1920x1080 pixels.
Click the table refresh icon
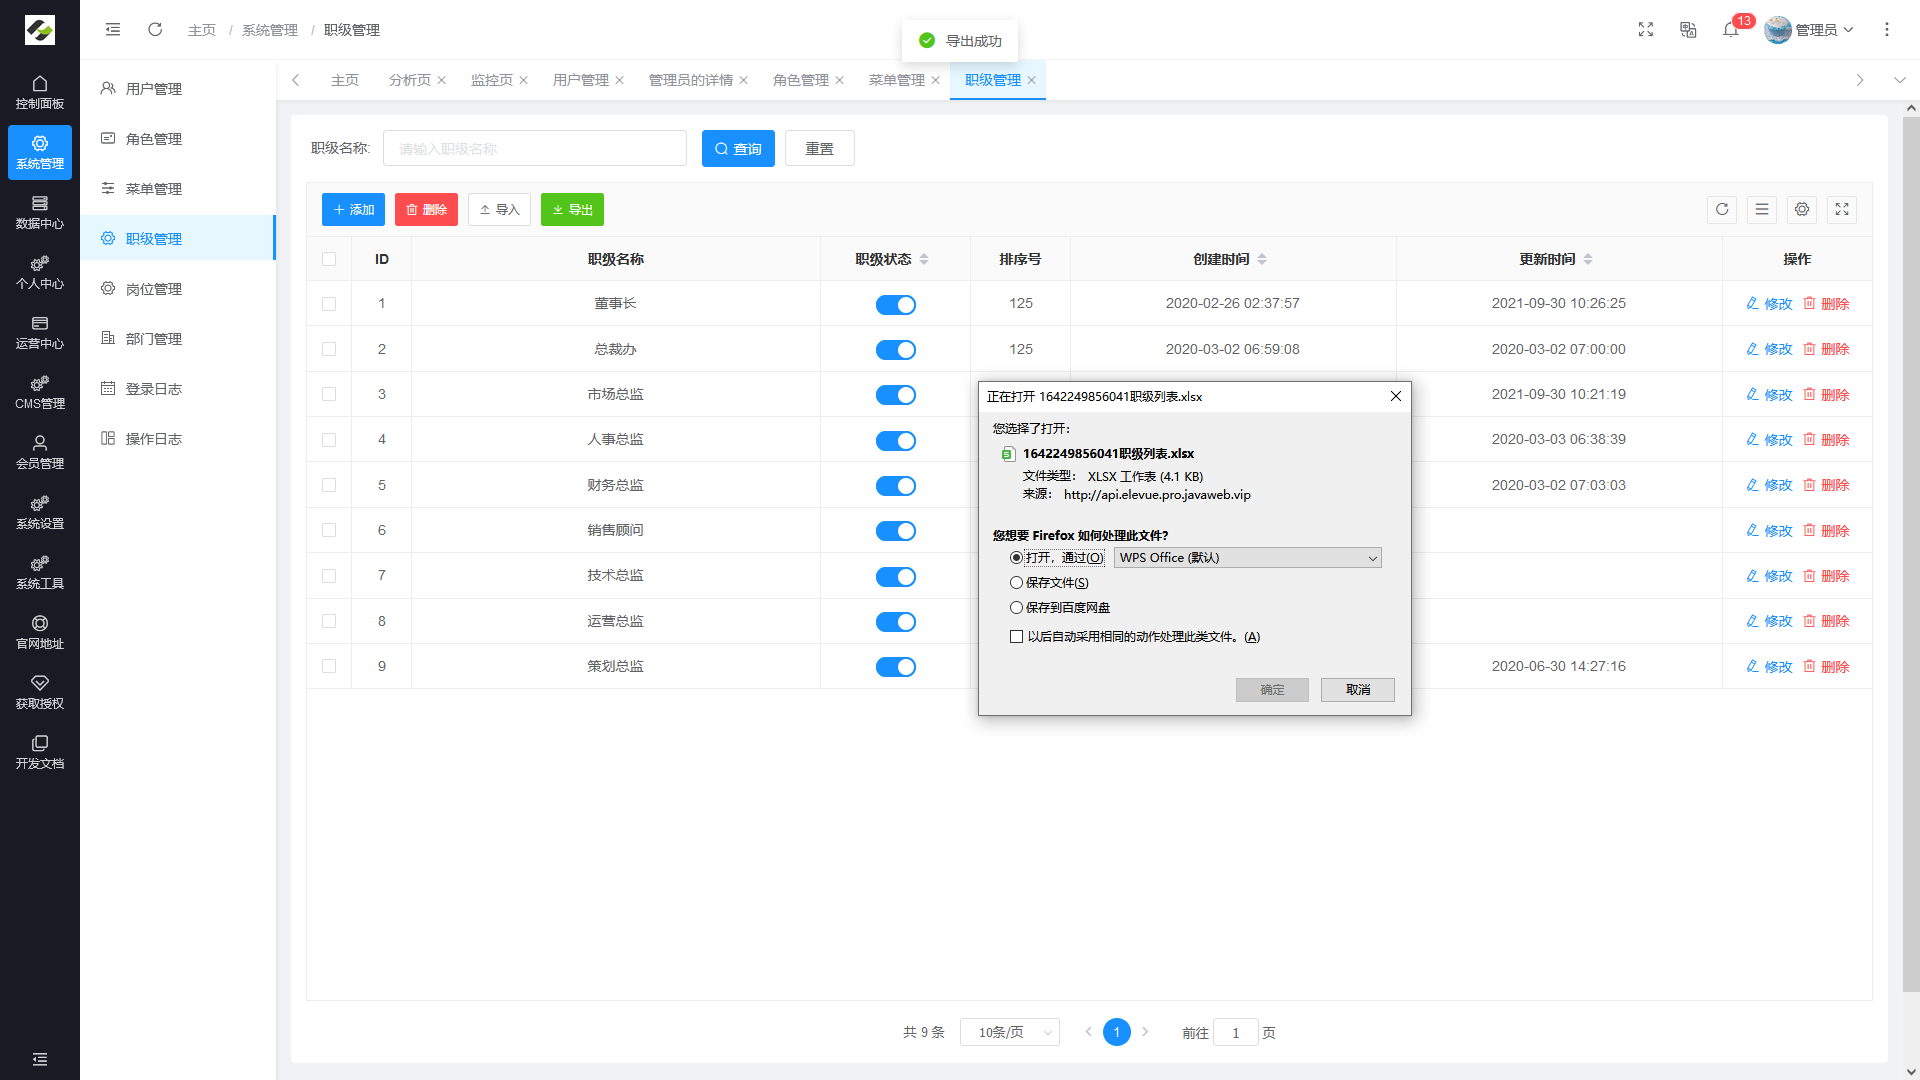tap(1721, 209)
